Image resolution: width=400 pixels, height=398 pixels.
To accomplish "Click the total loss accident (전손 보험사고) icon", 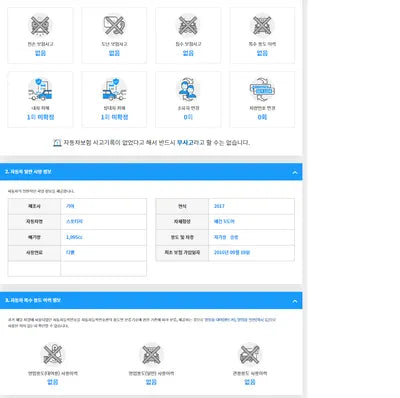I will [40, 25].
